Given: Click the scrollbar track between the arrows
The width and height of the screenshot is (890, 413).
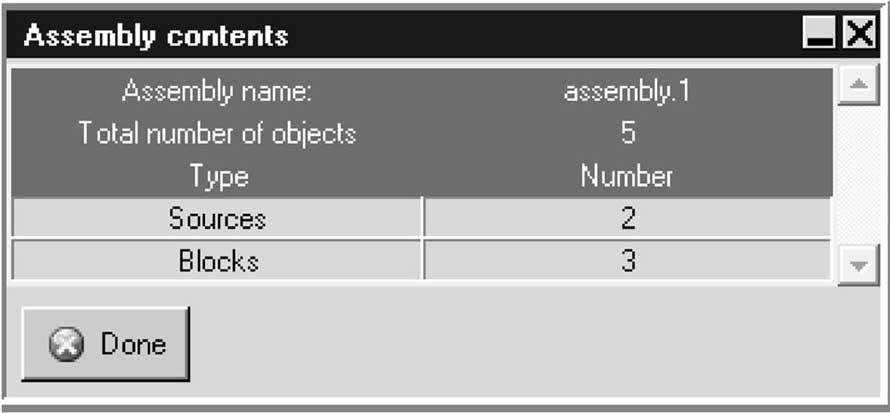Looking at the screenshot, I should (x=855, y=174).
